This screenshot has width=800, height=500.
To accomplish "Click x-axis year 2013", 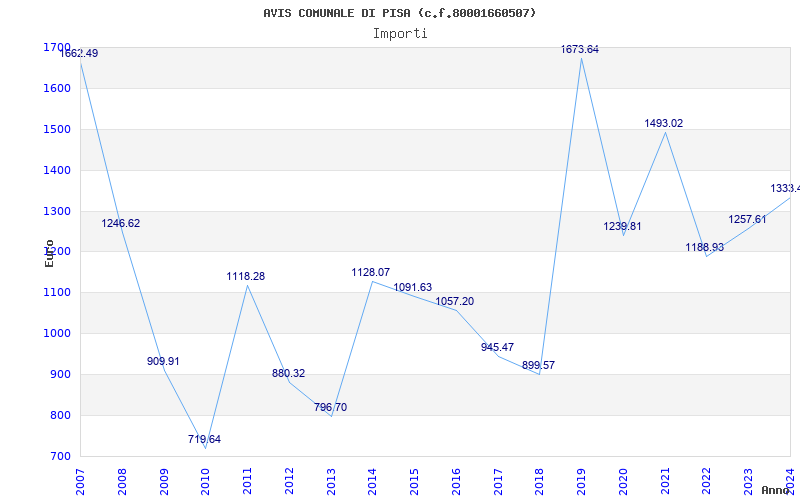I will coord(331,482).
